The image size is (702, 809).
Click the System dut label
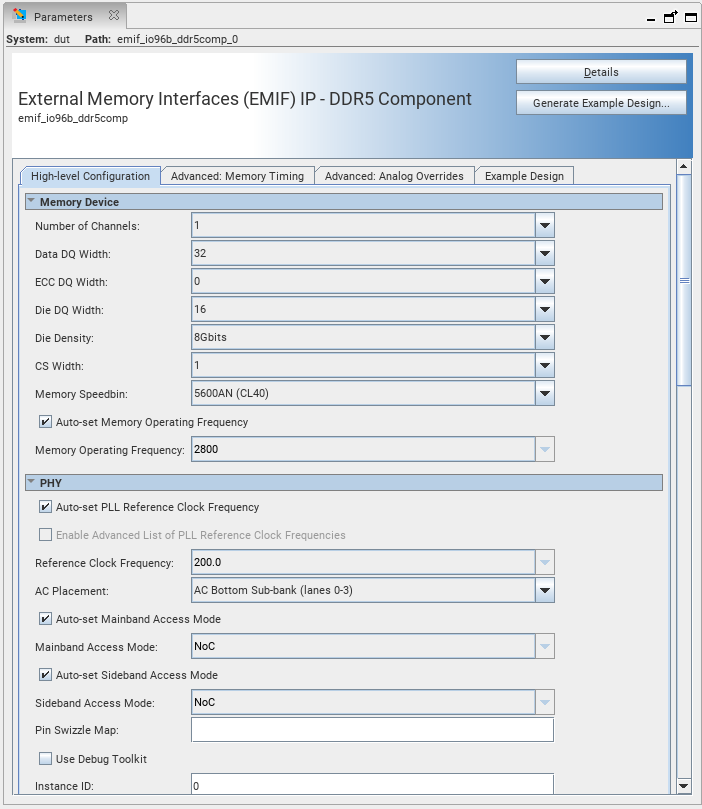38,39
